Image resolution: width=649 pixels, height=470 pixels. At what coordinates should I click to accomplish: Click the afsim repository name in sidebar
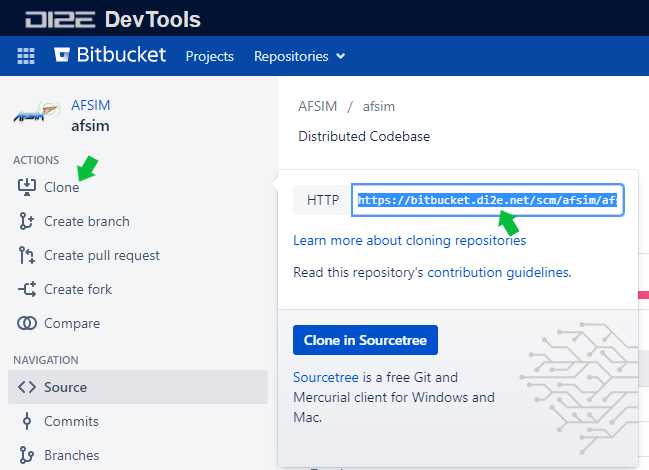(90, 126)
